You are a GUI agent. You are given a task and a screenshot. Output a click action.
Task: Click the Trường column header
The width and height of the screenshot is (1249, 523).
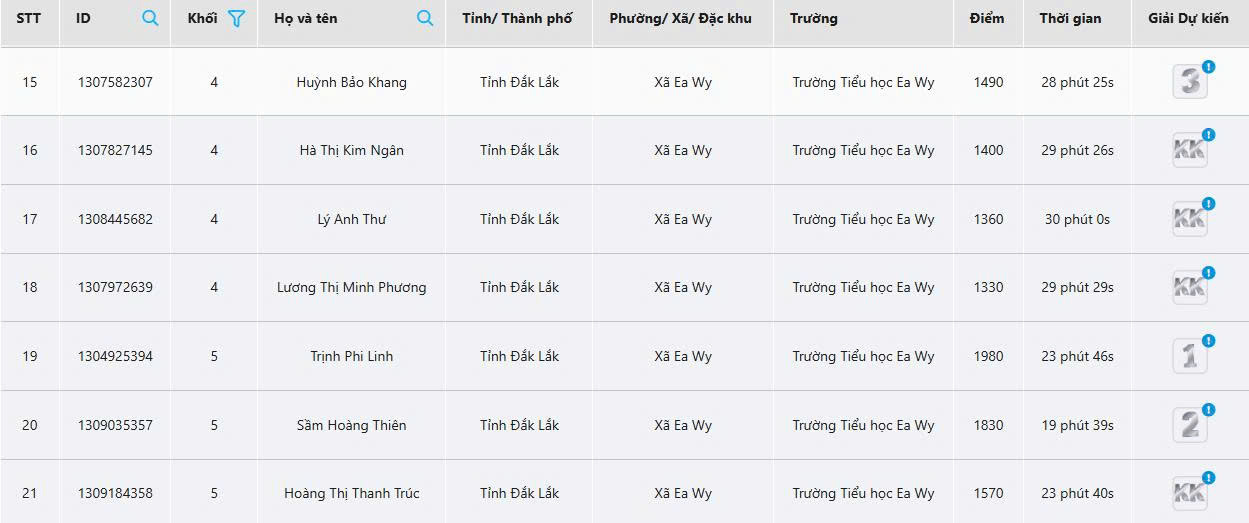click(813, 18)
